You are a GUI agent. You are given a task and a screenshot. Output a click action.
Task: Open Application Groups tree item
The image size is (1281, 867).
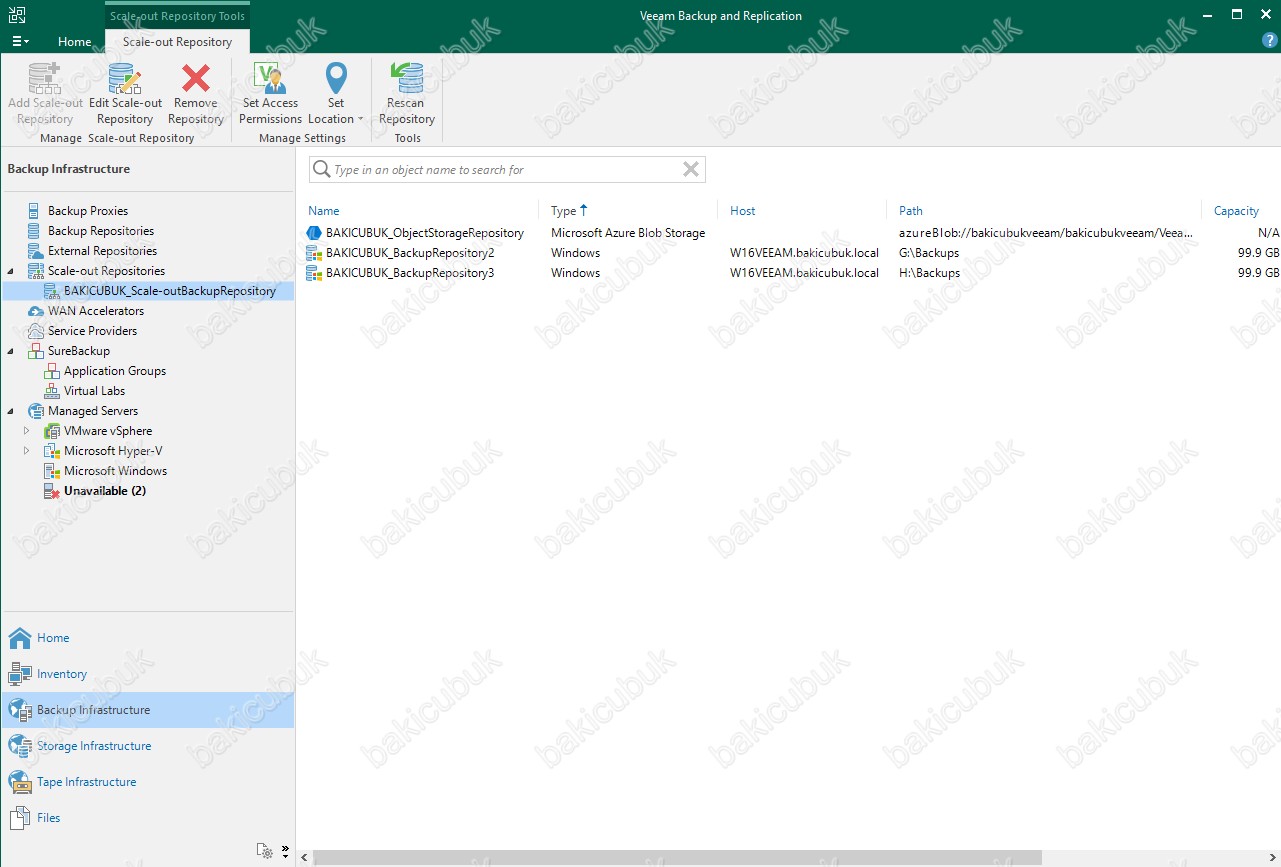coord(115,371)
